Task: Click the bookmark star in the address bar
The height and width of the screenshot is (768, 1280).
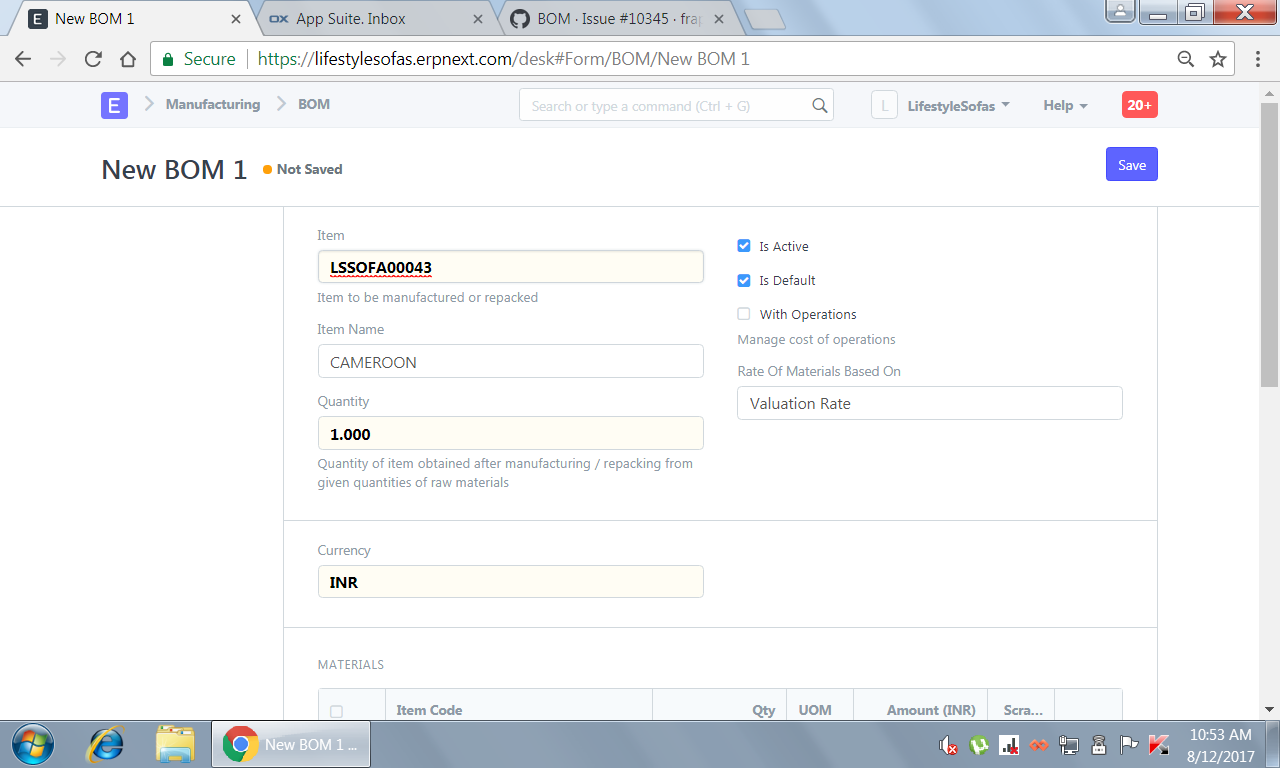Action: tap(1218, 59)
